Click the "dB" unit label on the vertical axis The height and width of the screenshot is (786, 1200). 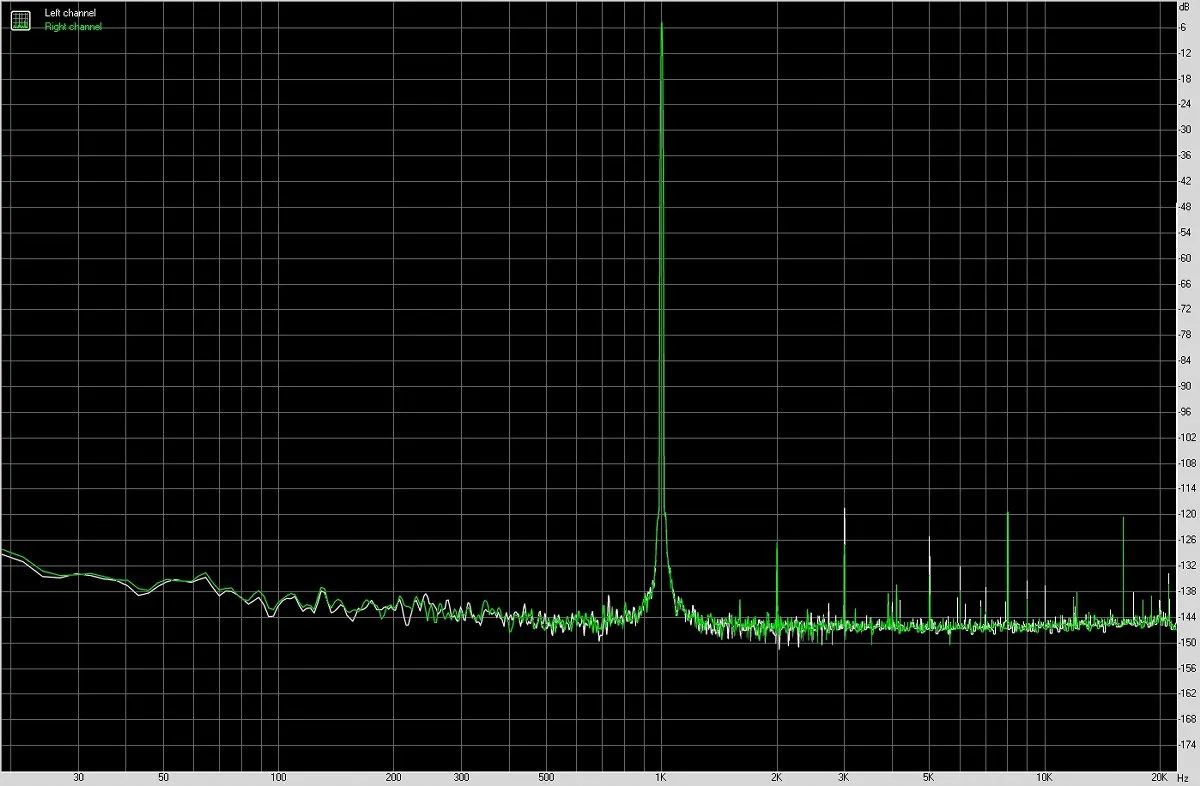(x=1186, y=7)
